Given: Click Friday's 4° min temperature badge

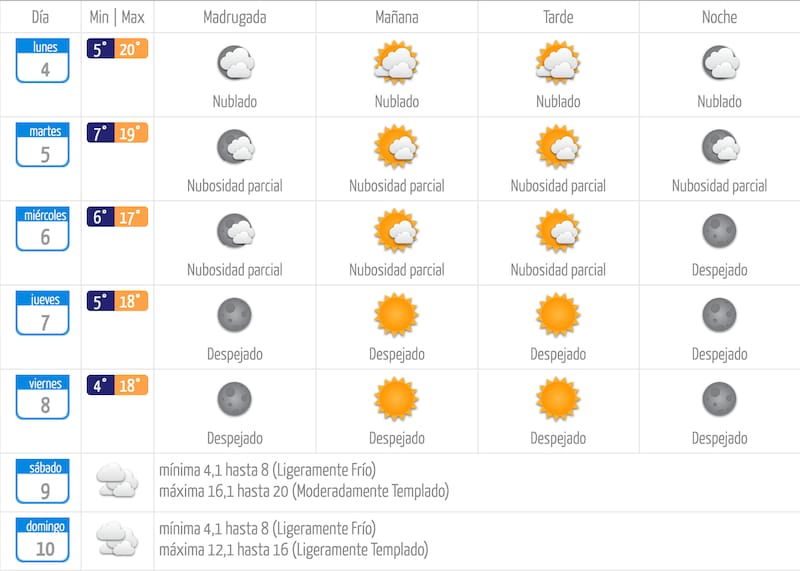Looking at the screenshot, I should click(101, 386).
